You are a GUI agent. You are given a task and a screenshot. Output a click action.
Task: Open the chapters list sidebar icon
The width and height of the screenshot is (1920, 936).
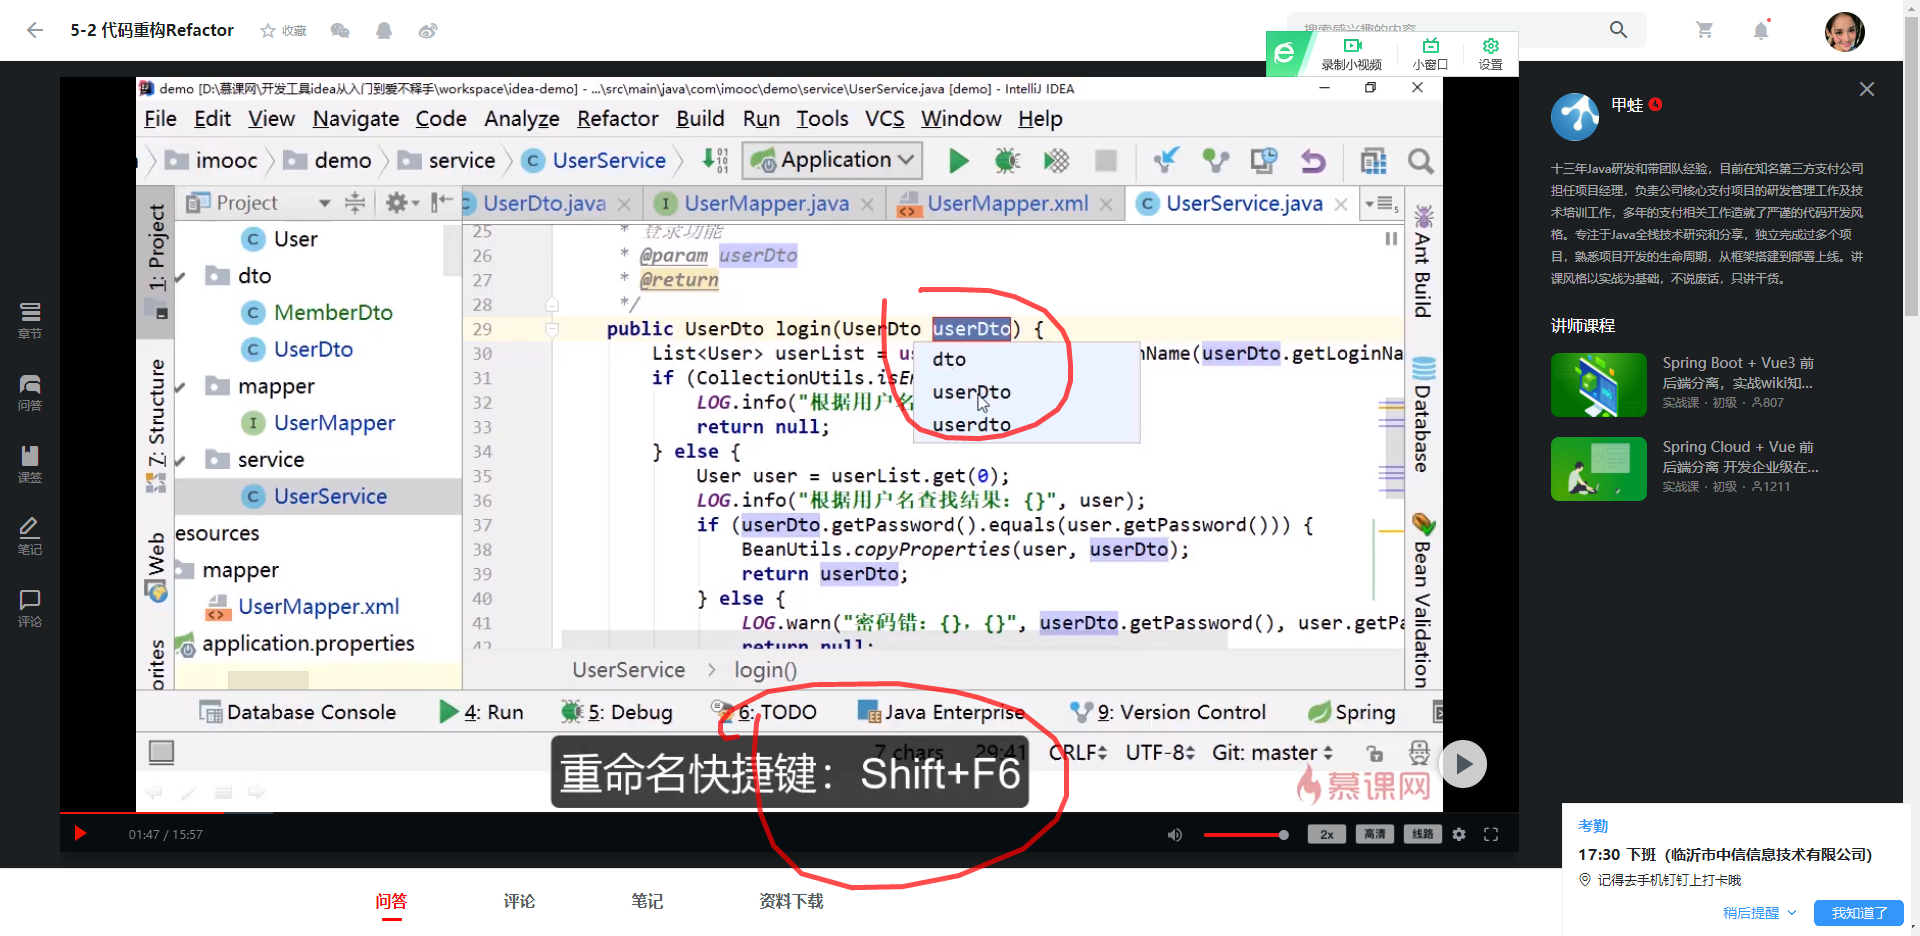click(x=30, y=321)
